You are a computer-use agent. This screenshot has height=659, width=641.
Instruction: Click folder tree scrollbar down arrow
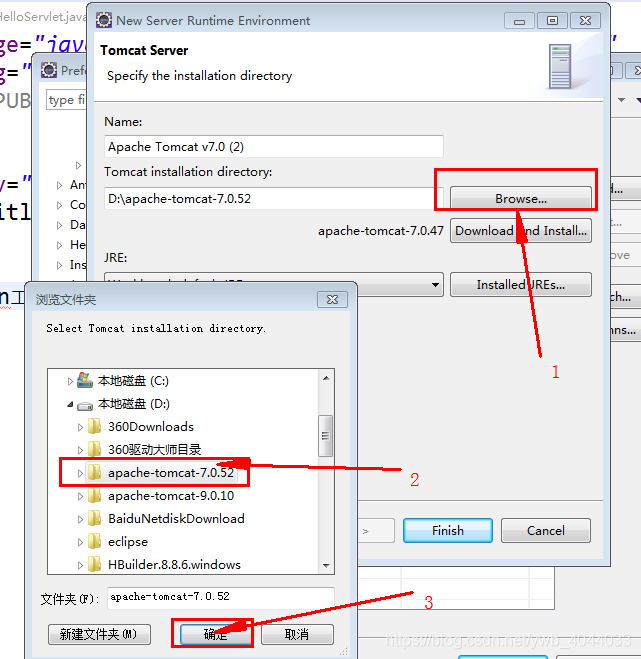[326, 566]
